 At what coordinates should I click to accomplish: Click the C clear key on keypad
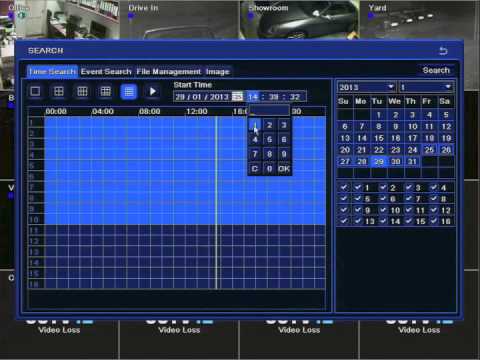[255, 169]
